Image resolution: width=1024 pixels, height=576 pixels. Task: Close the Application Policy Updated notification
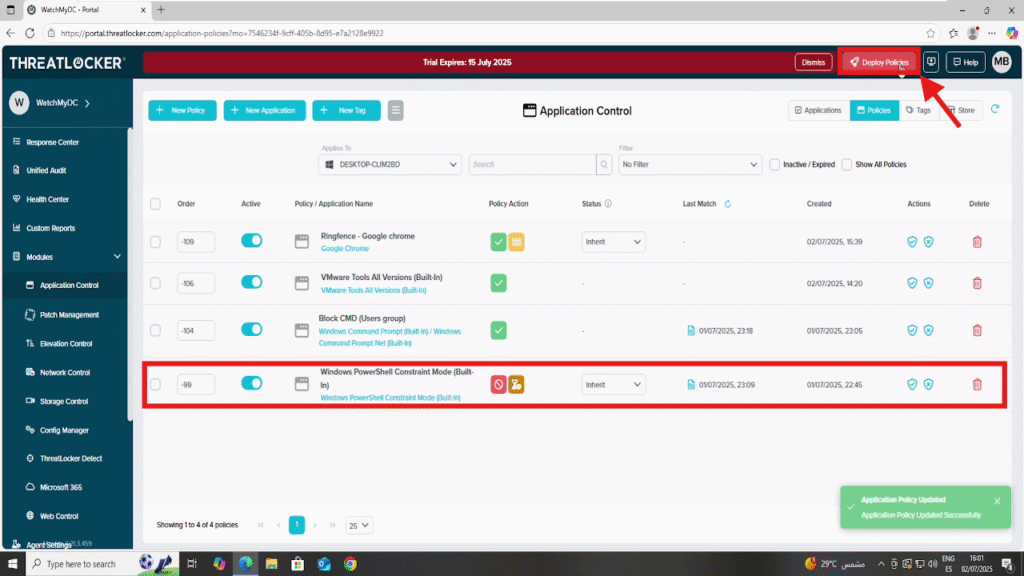[x=997, y=501]
